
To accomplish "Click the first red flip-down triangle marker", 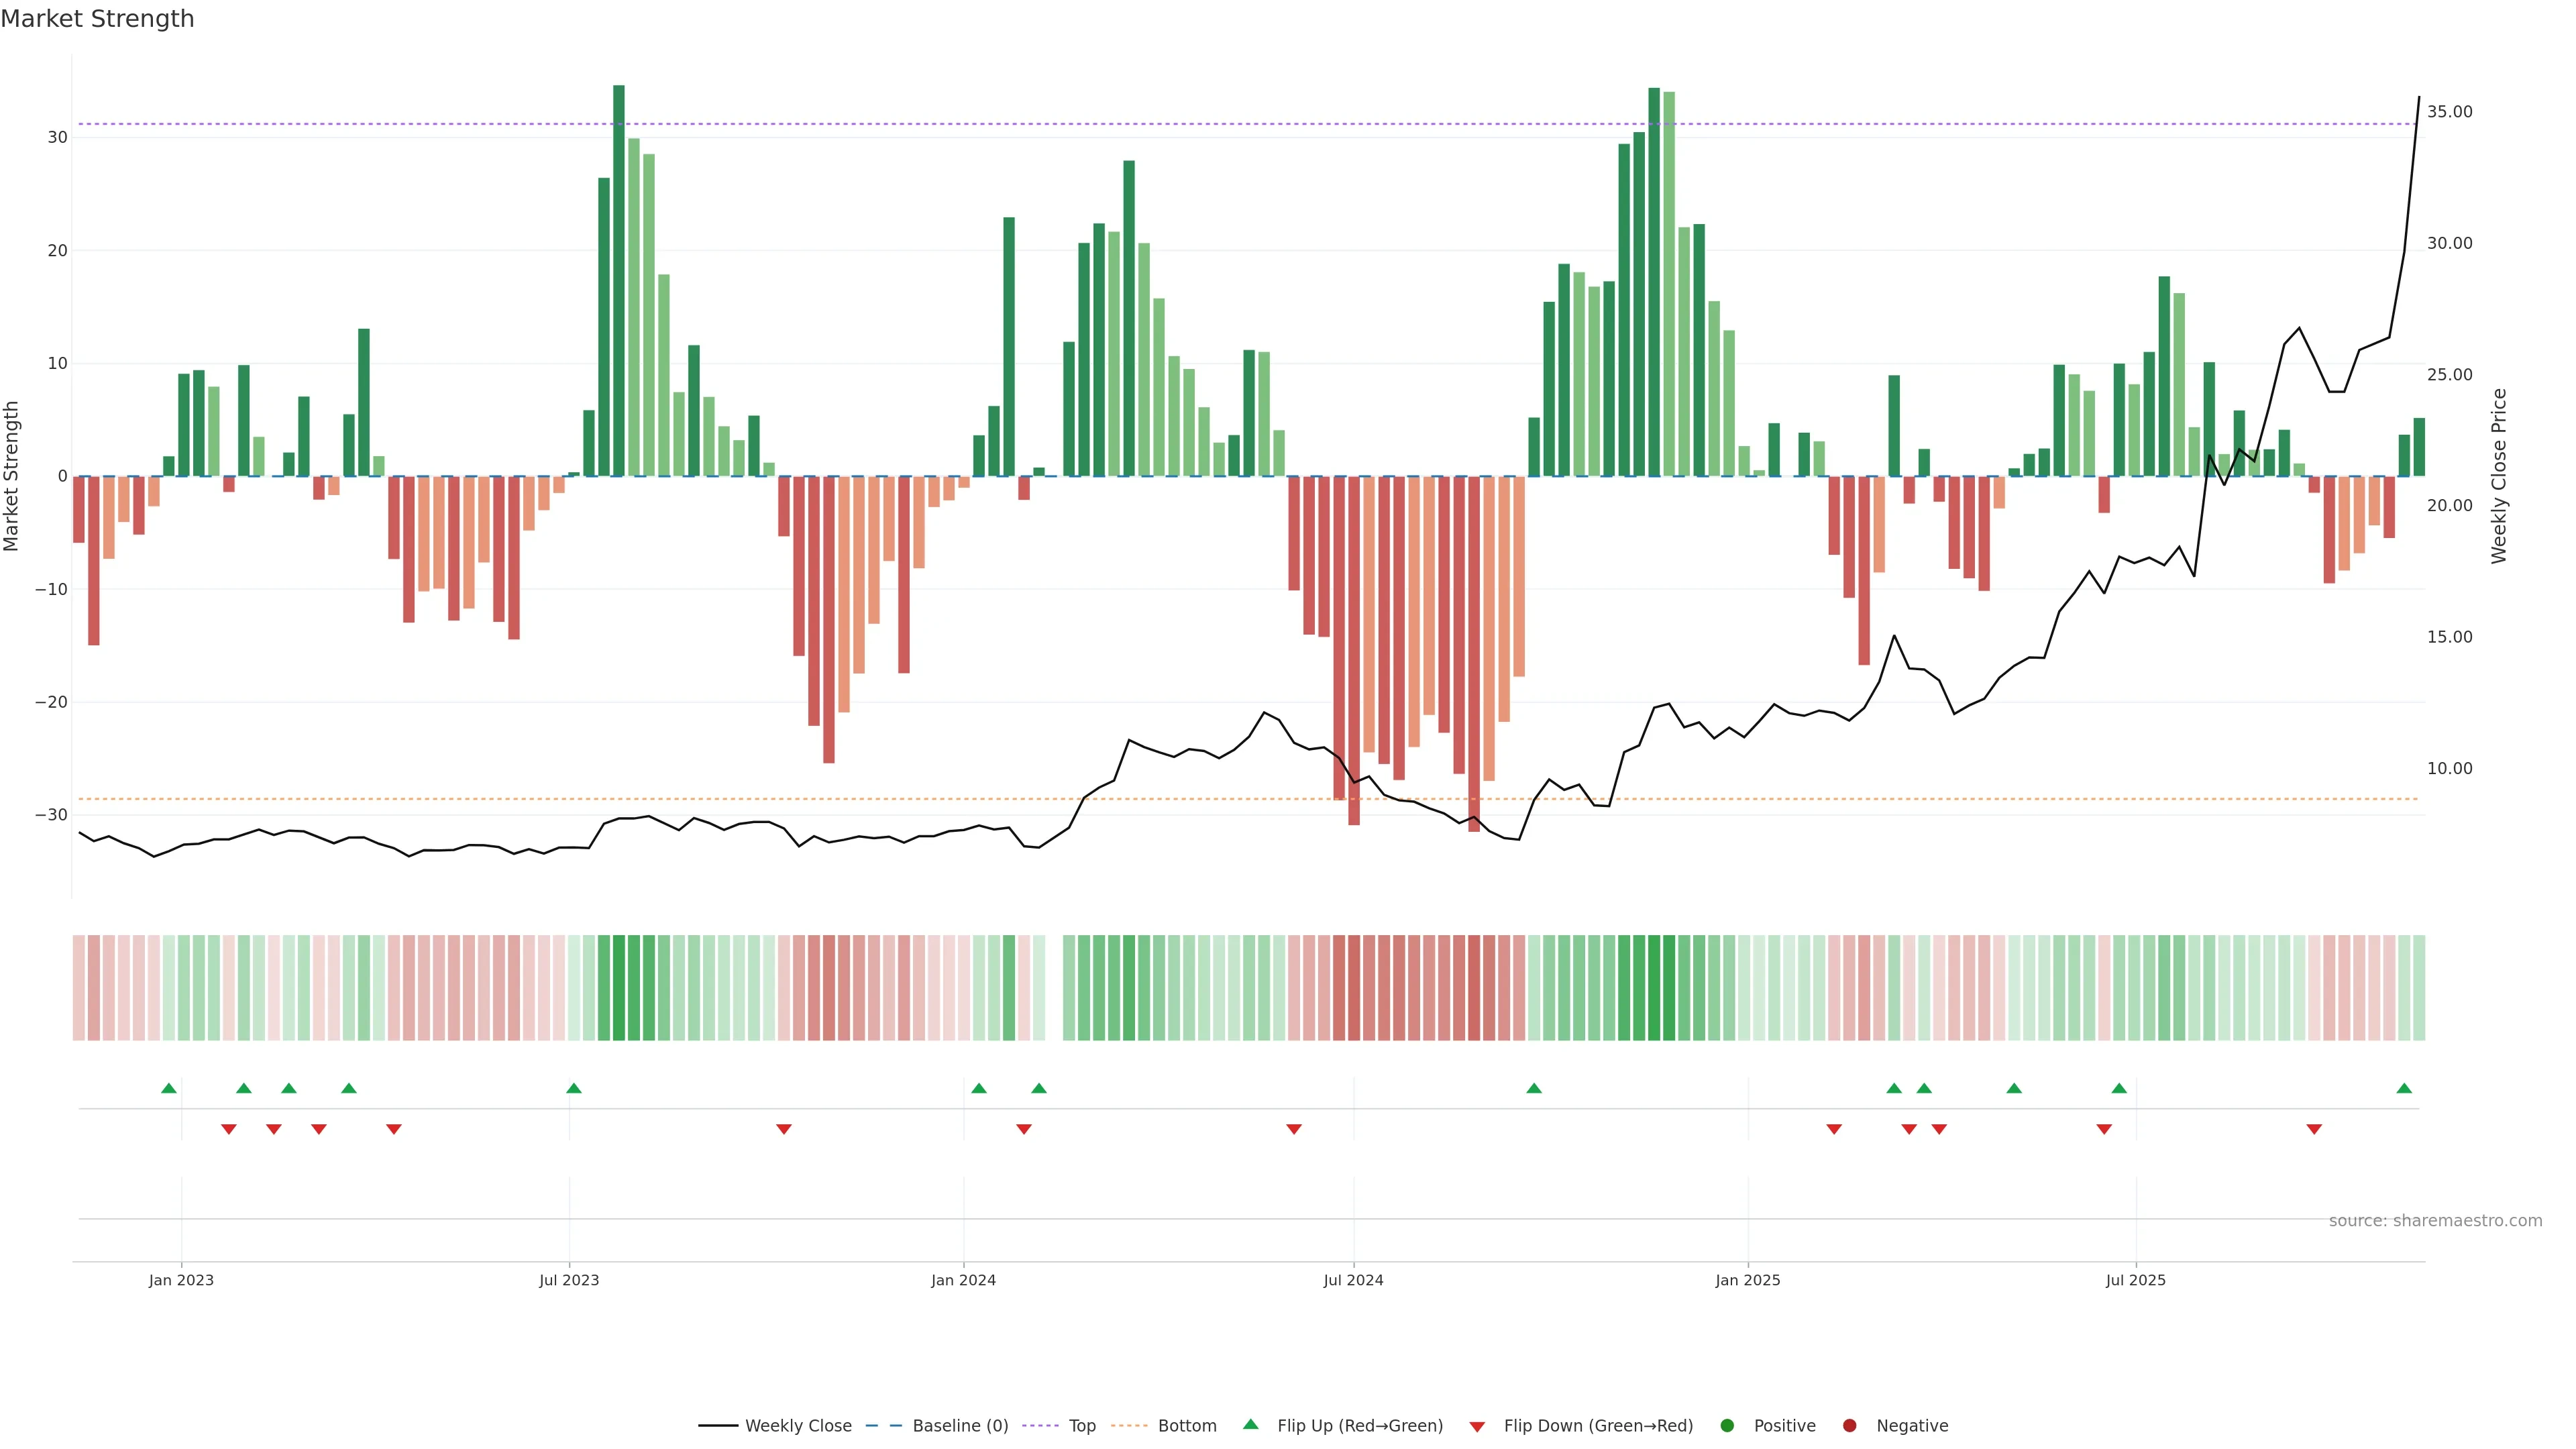I will coord(229,1129).
